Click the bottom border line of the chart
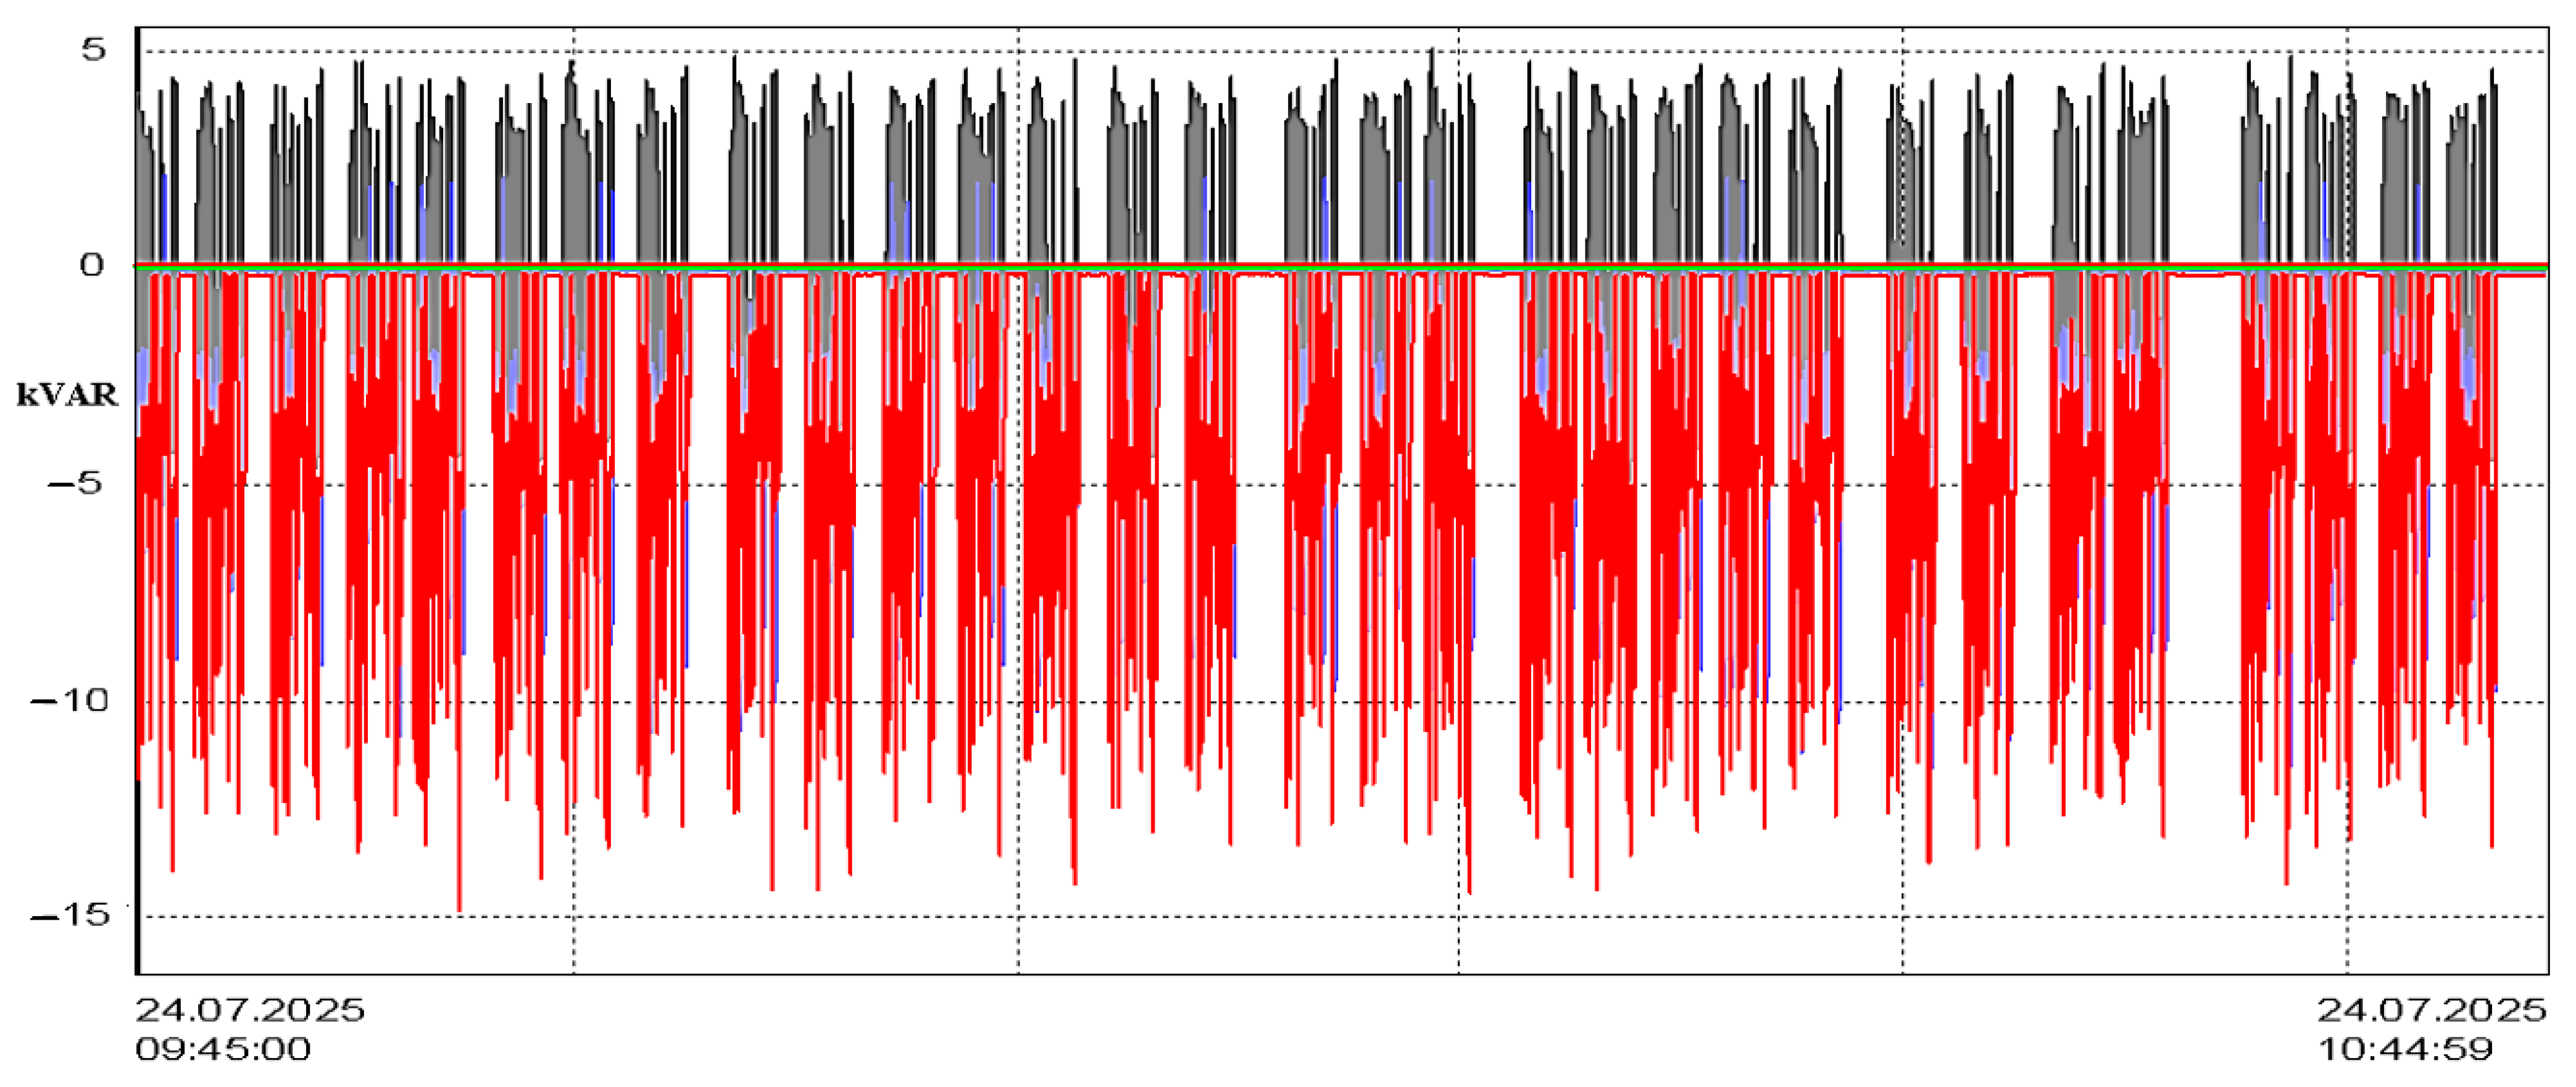 pos(1300,974)
